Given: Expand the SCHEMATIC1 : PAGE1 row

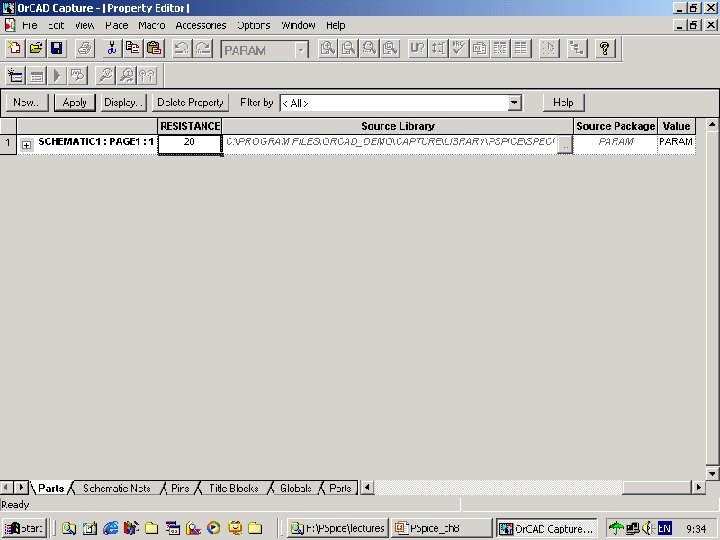Looking at the screenshot, I should 27,145.
